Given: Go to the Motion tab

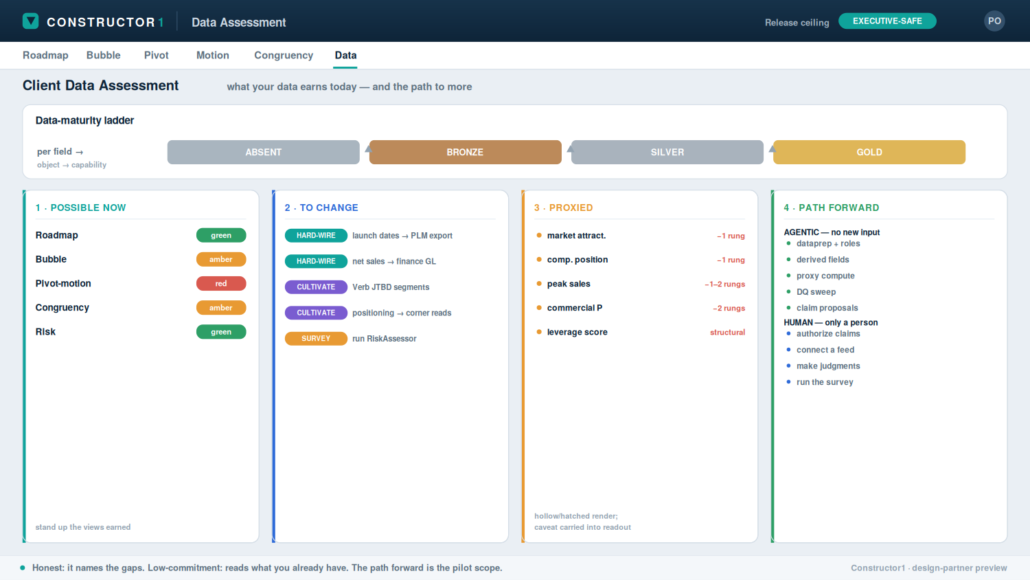Looking at the screenshot, I should pyautogui.click(x=213, y=55).
